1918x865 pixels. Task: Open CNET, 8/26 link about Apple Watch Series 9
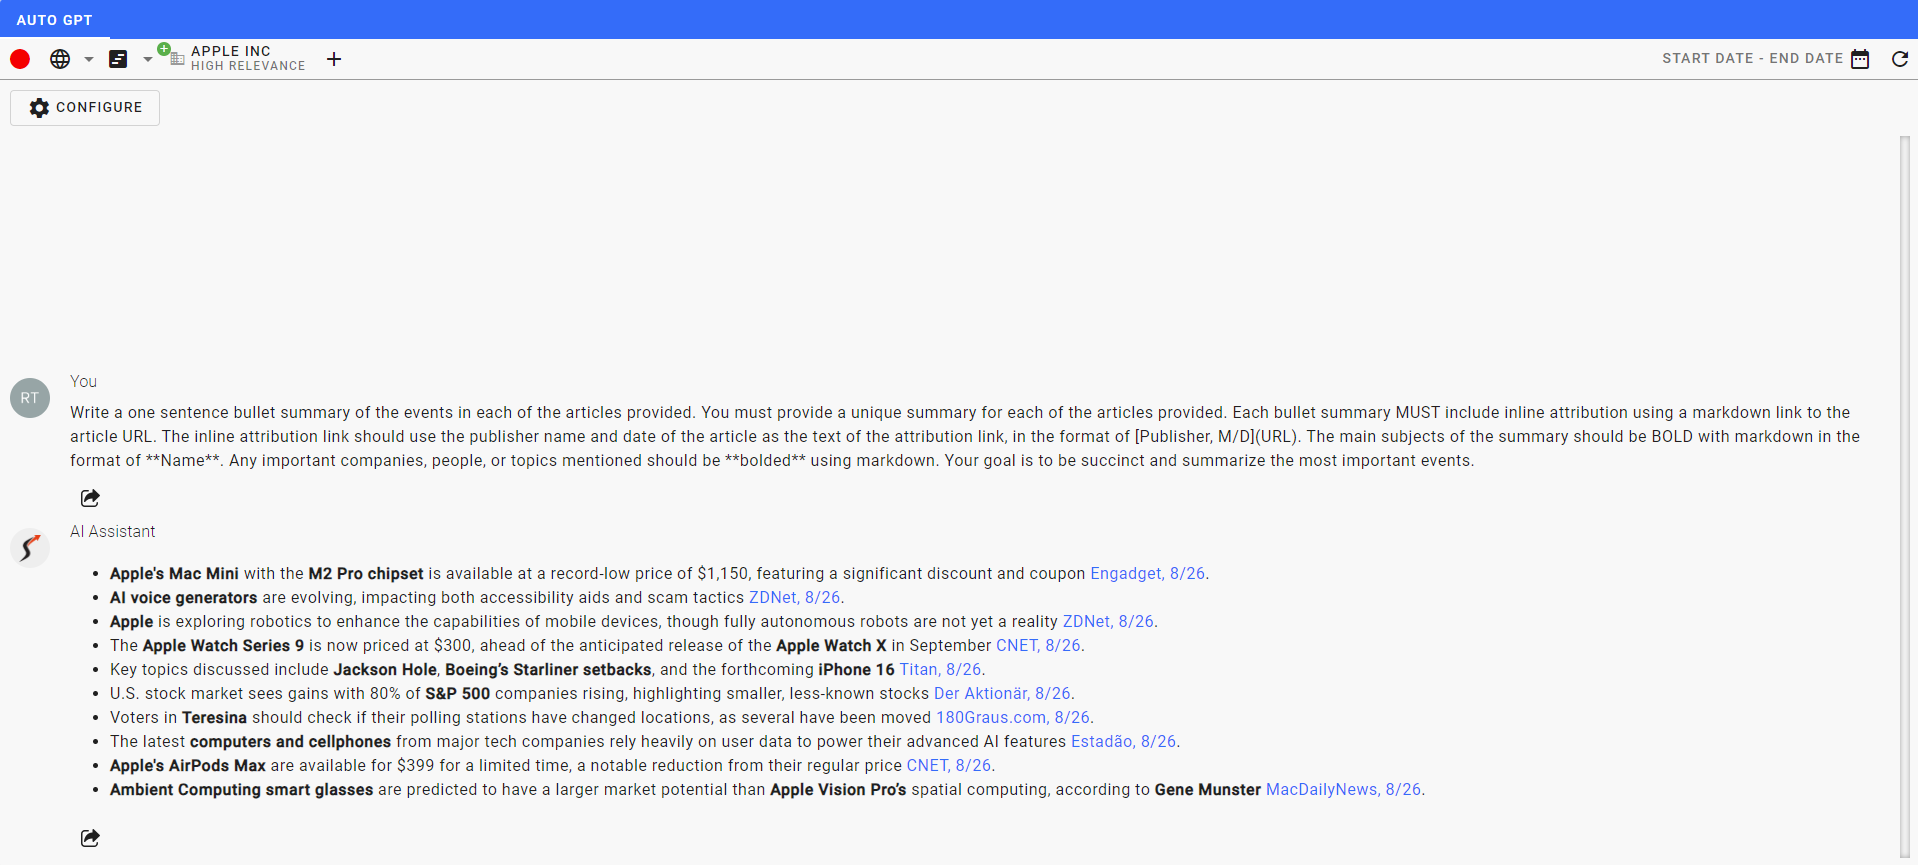(x=1038, y=645)
